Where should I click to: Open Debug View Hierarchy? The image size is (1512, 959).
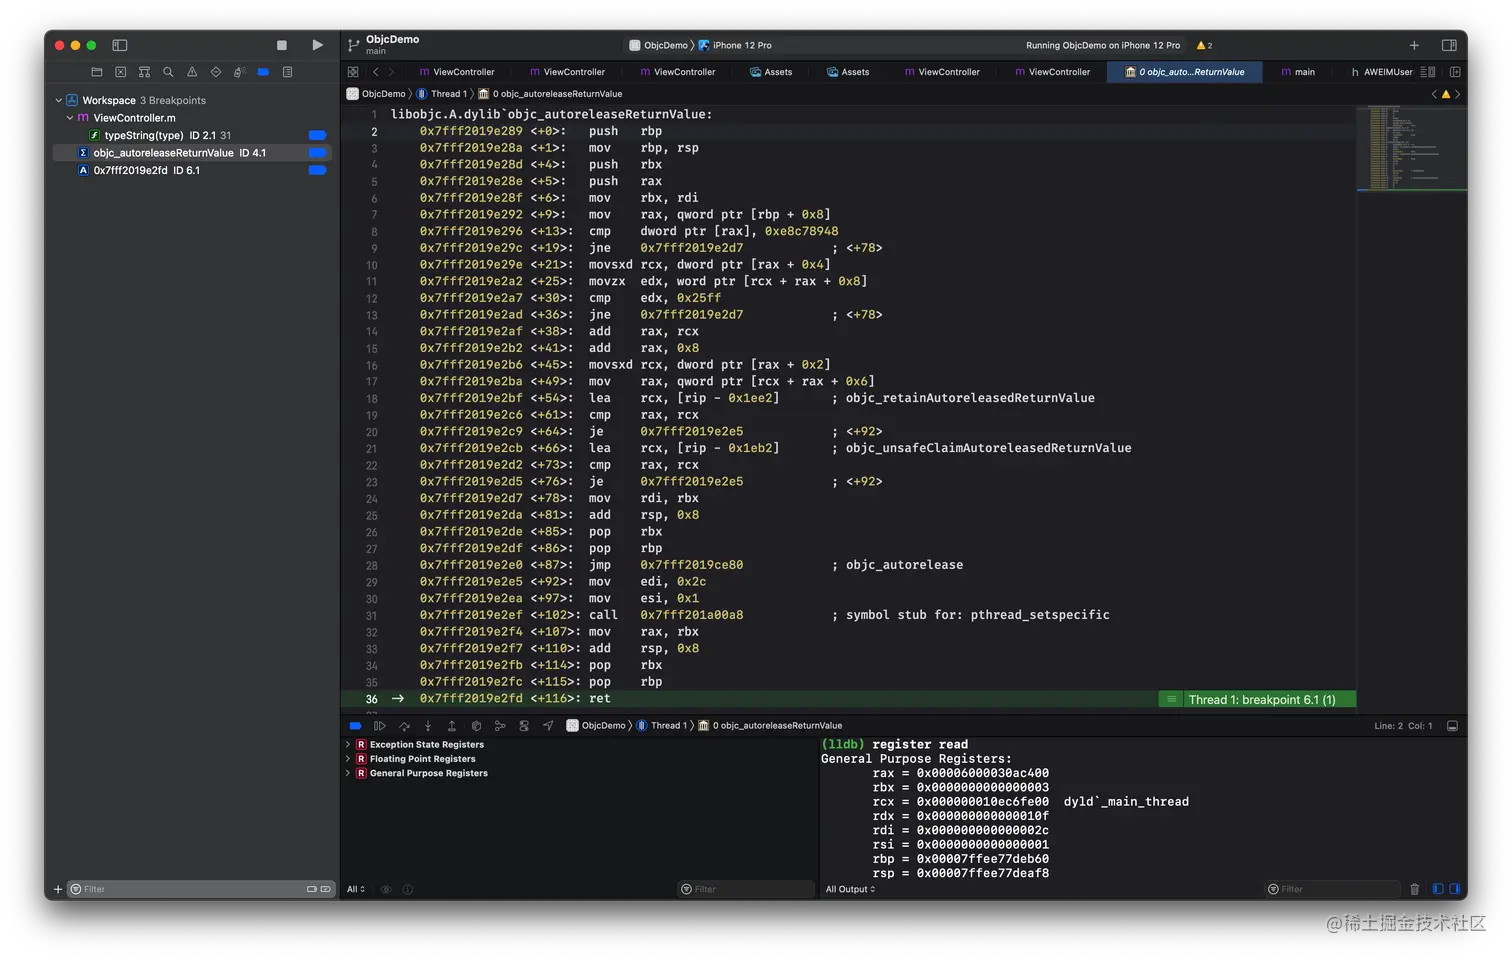(476, 726)
